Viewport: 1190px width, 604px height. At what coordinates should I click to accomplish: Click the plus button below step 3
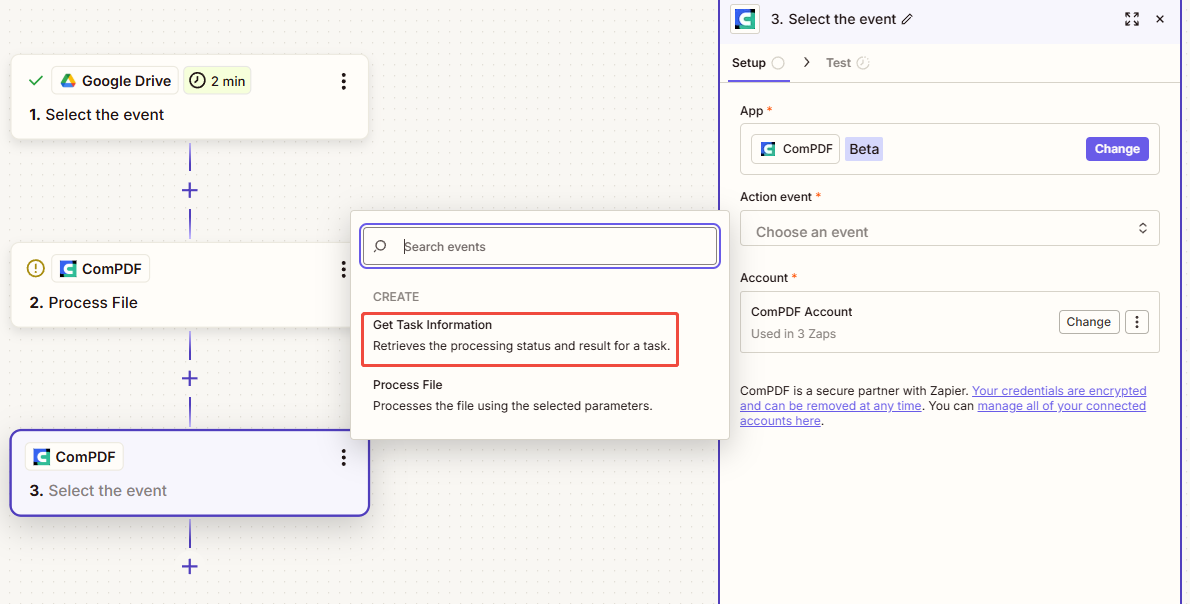(189, 566)
